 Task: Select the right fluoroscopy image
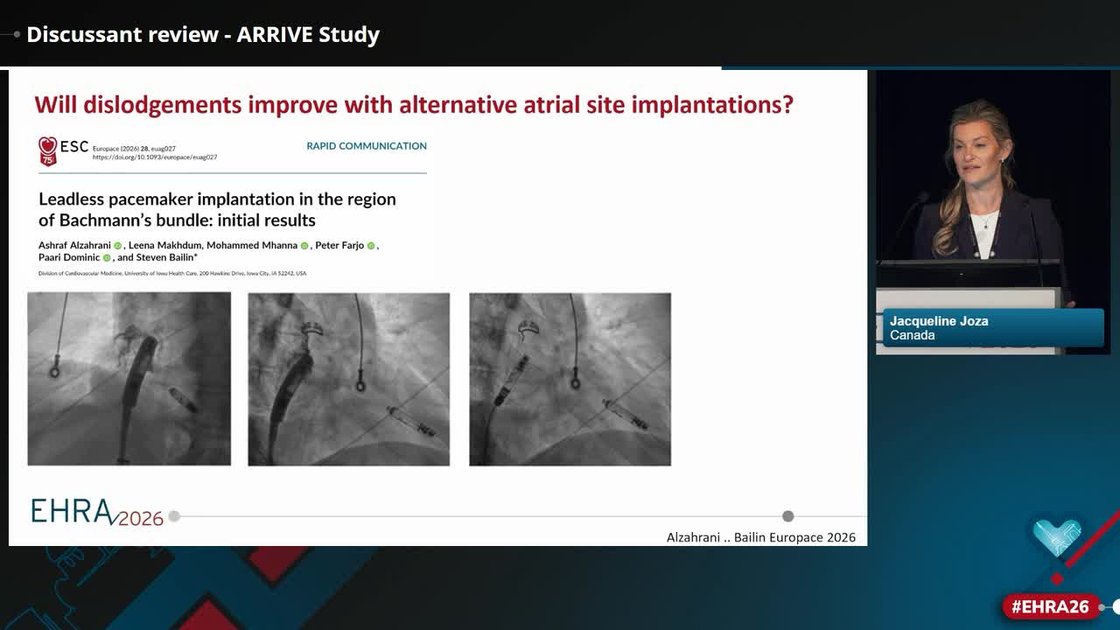570,379
